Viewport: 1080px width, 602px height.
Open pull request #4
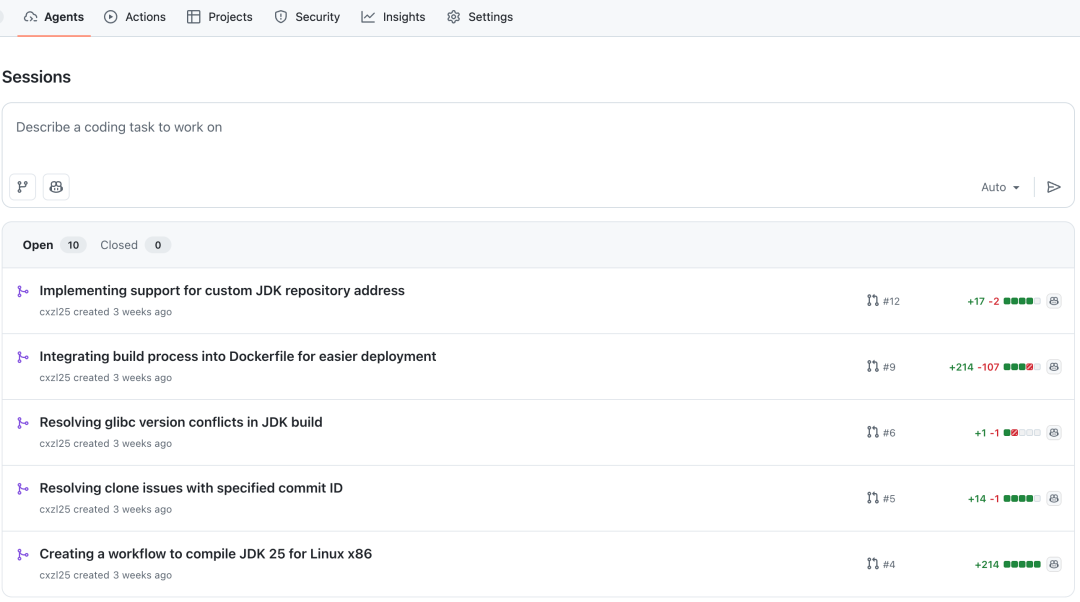pos(881,564)
